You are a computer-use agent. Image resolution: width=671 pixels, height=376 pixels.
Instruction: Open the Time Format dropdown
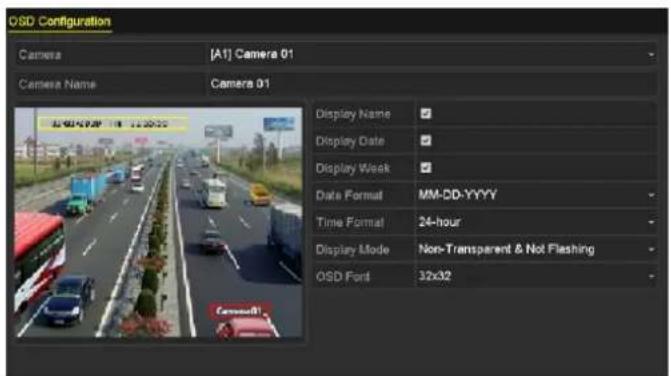pos(536,222)
